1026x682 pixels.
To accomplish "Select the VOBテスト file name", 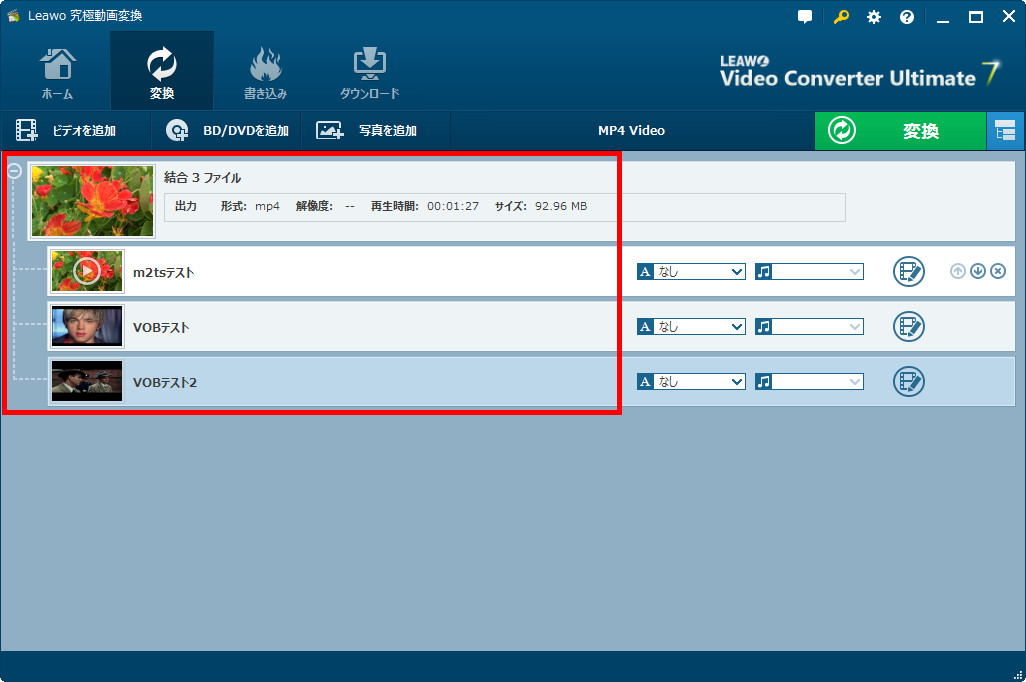I will pos(161,327).
